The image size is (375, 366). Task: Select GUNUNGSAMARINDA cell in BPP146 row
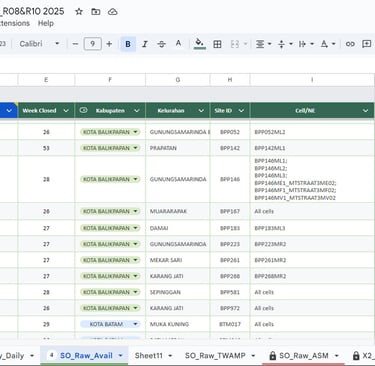point(178,179)
